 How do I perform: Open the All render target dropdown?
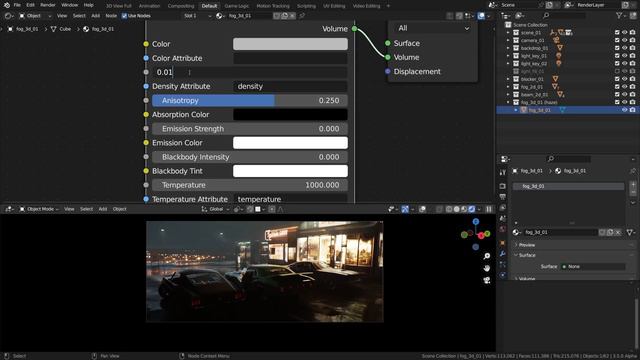pos(433,28)
